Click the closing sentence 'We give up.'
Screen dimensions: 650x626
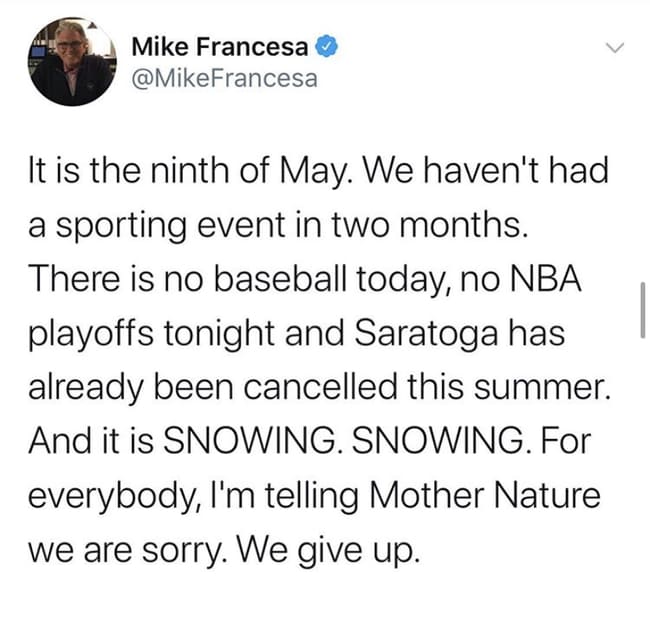[326, 551]
